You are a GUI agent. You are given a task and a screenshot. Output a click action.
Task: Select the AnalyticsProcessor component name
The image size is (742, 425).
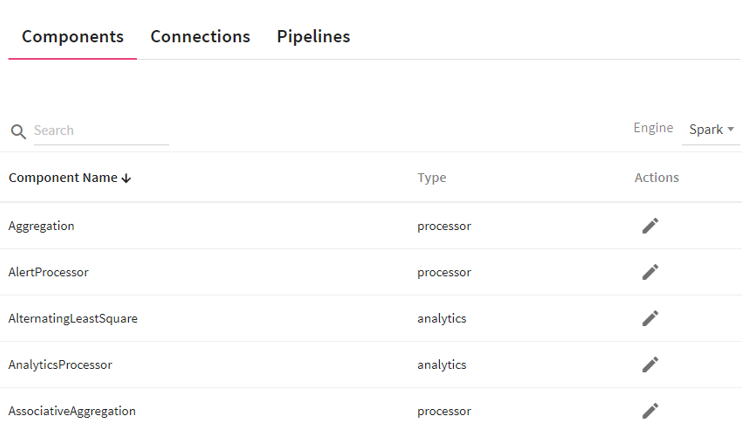(x=60, y=364)
